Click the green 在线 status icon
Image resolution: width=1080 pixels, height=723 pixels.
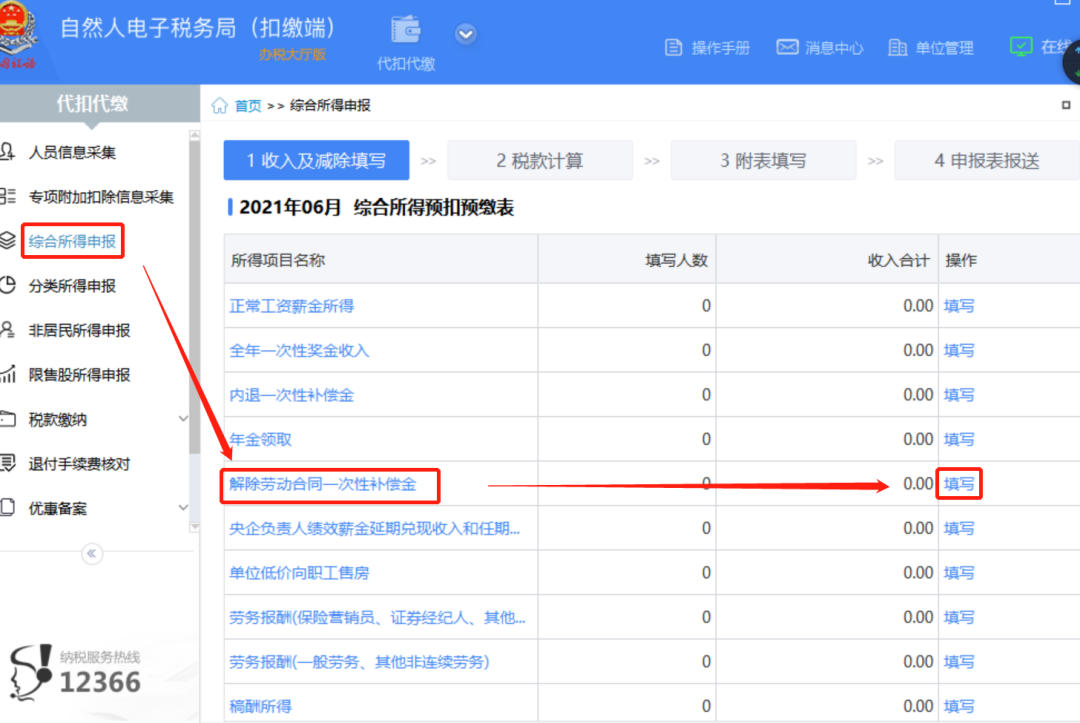click(x=1020, y=46)
